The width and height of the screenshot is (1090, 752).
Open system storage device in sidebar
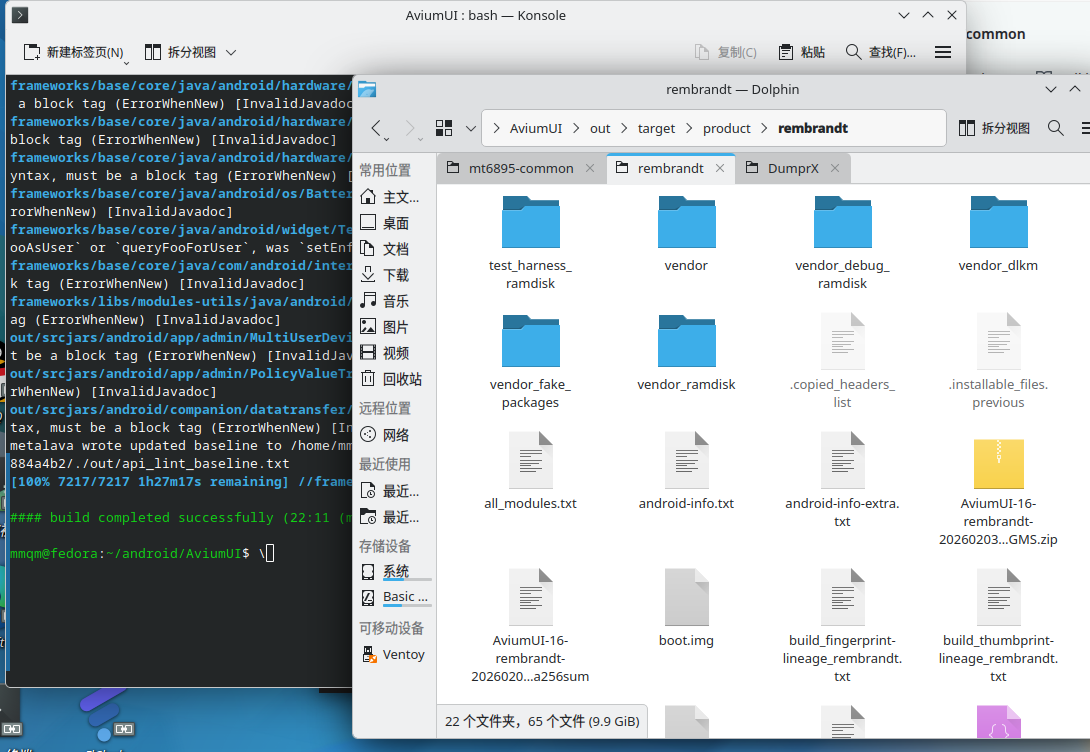pos(393,572)
